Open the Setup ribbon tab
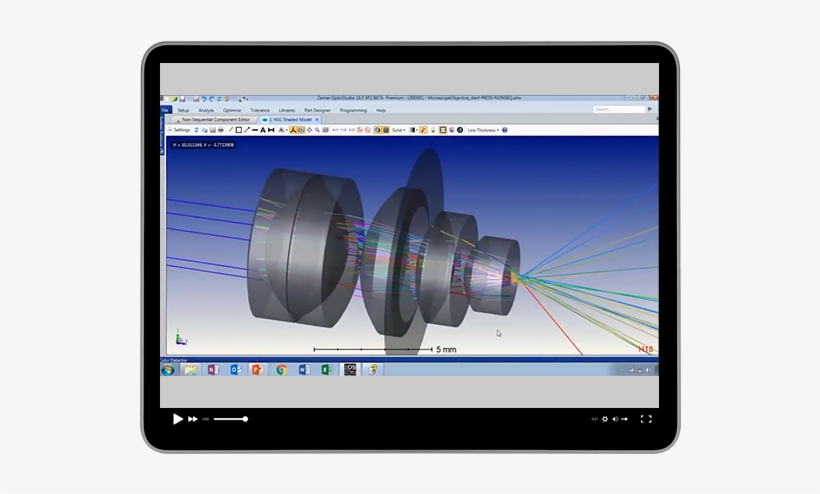 [x=183, y=110]
